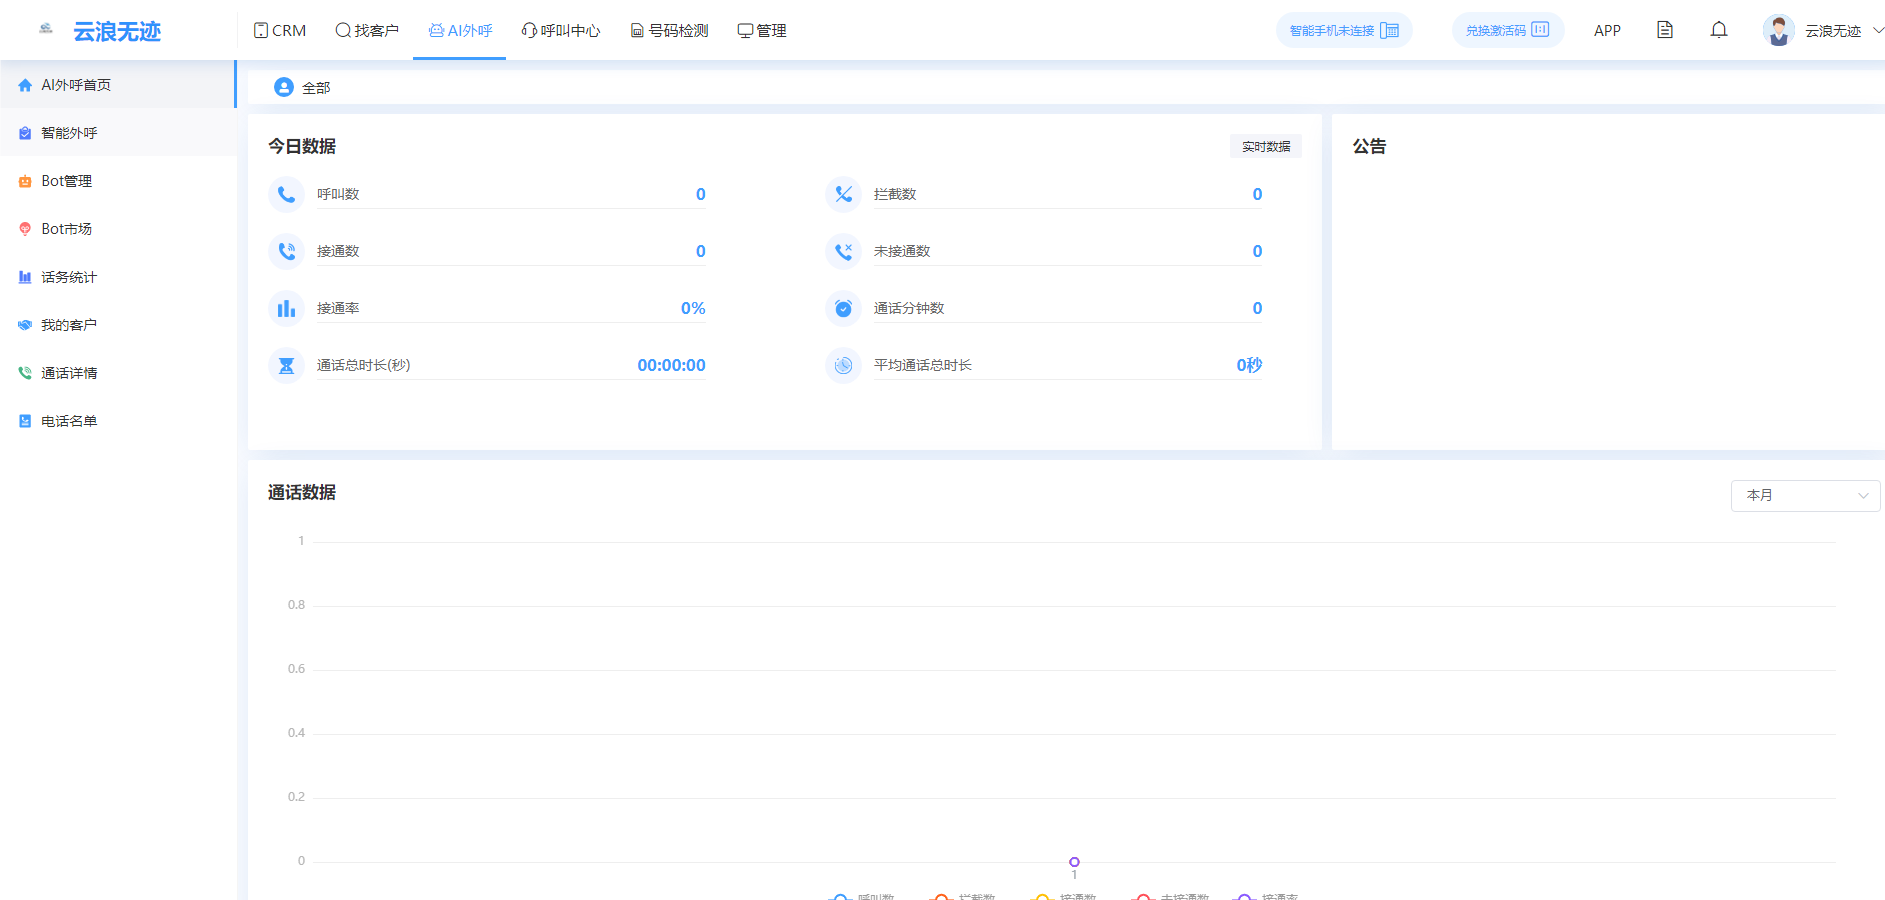1885x900 pixels.
Task: Click the 通话分钟数 alarm clock icon
Action: pyautogui.click(x=843, y=308)
